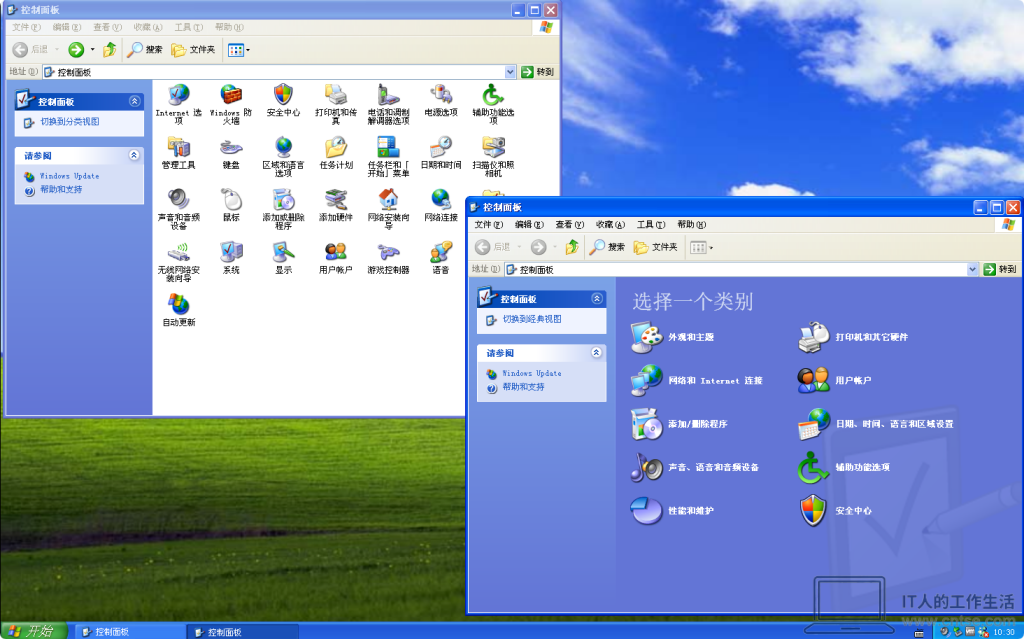Open 电源选项 icon
This screenshot has height=639, width=1024.
pos(441,100)
